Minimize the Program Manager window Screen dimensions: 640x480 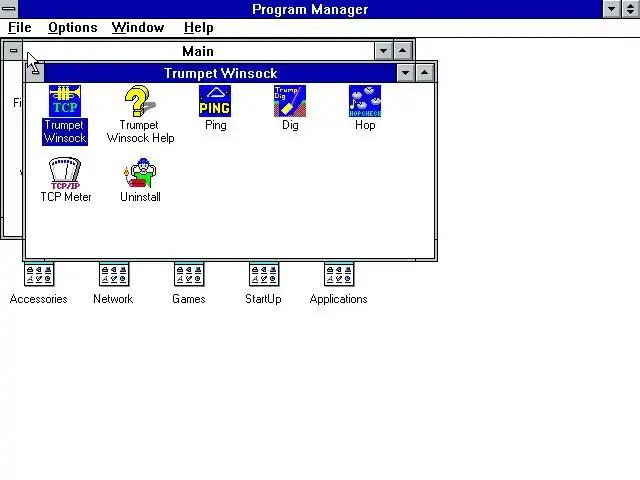click(x=612, y=9)
